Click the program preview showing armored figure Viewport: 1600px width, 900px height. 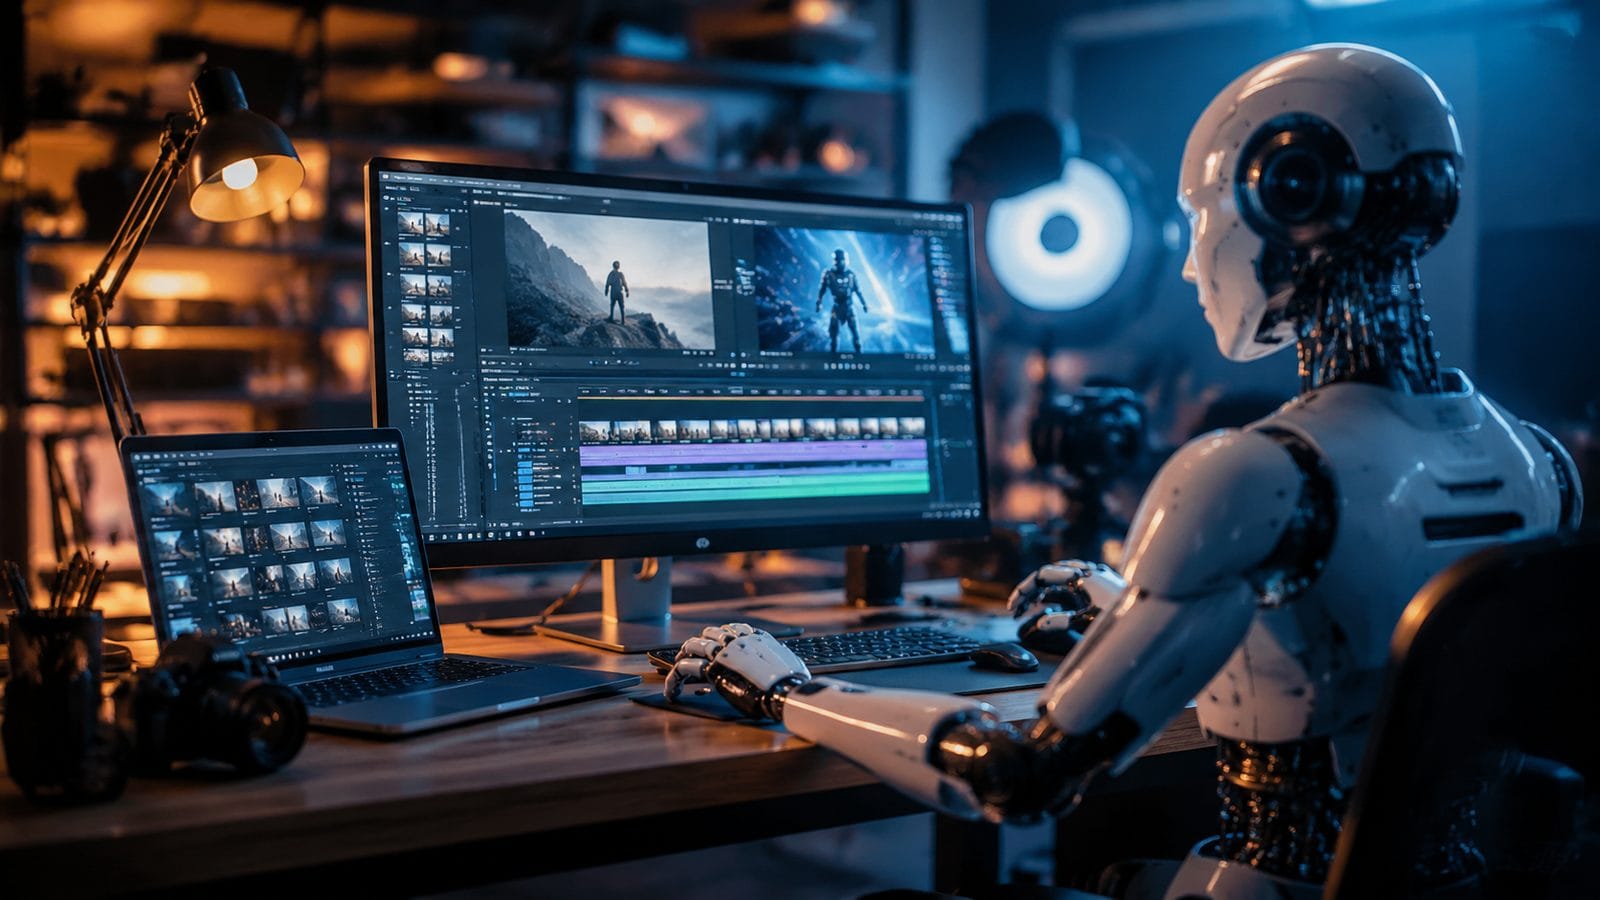pyautogui.click(x=845, y=291)
